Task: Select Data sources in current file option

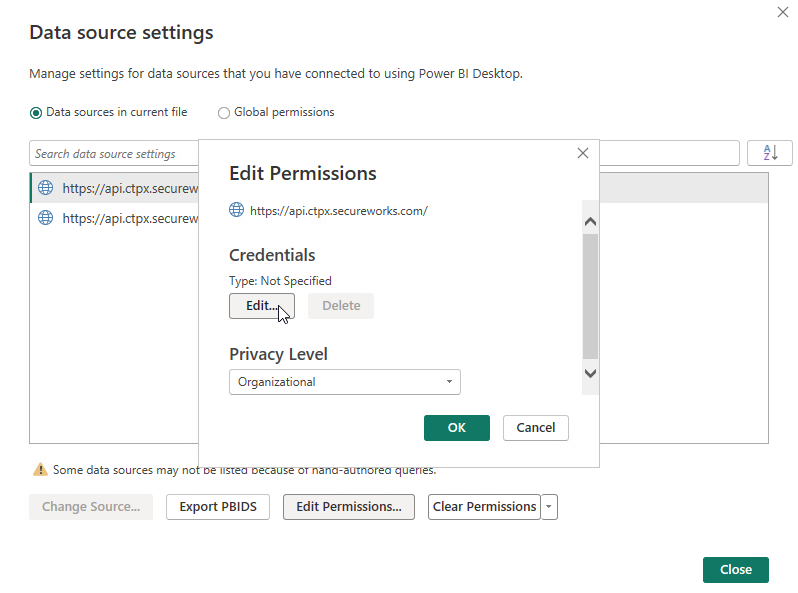Action: pos(36,112)
